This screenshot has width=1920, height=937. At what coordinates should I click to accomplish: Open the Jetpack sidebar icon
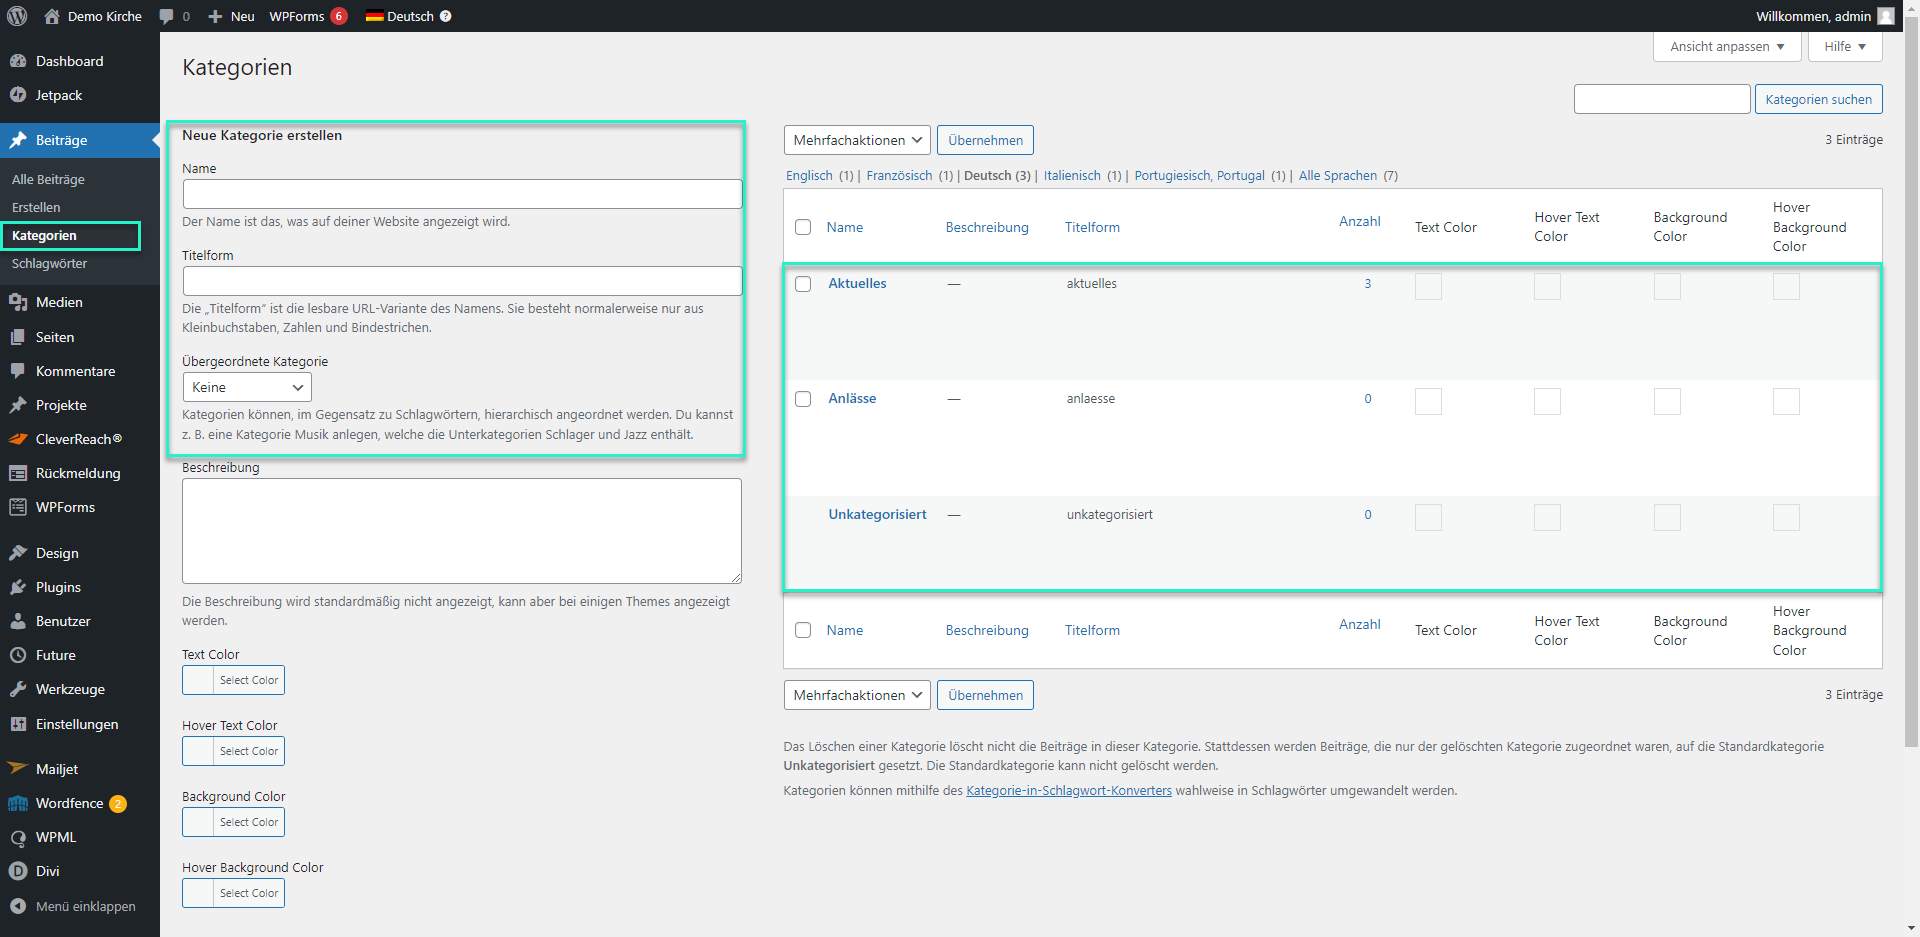coord(18,95)
